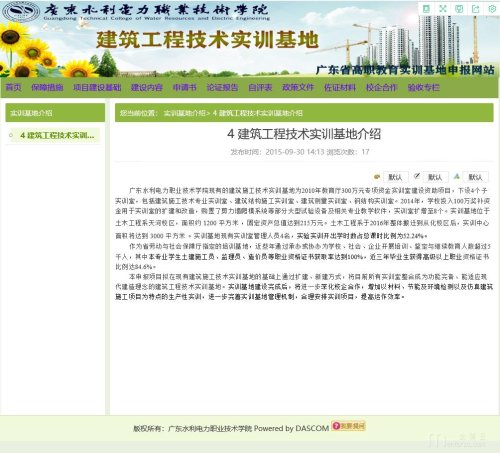The height and width of the screenshot is (453, 500).
Task: Open 项目建设基础 menu item
Action: point(97,87)
